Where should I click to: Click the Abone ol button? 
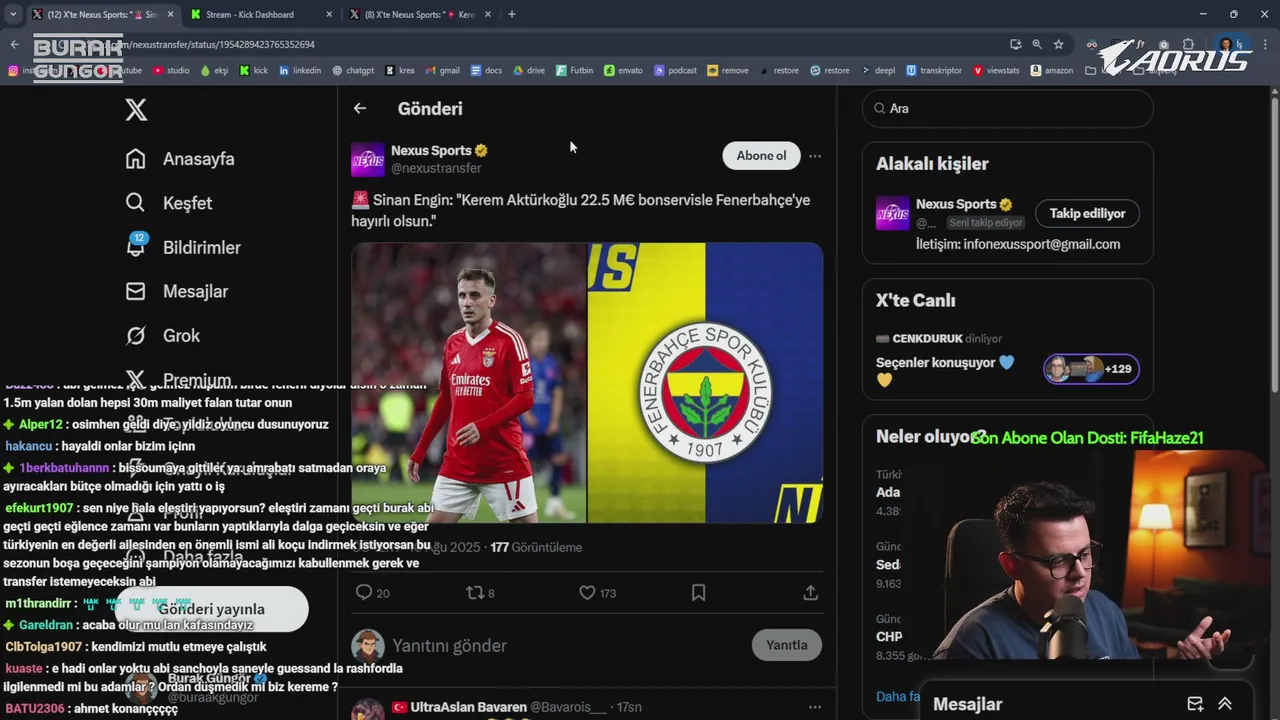click(x=761, y=155)
